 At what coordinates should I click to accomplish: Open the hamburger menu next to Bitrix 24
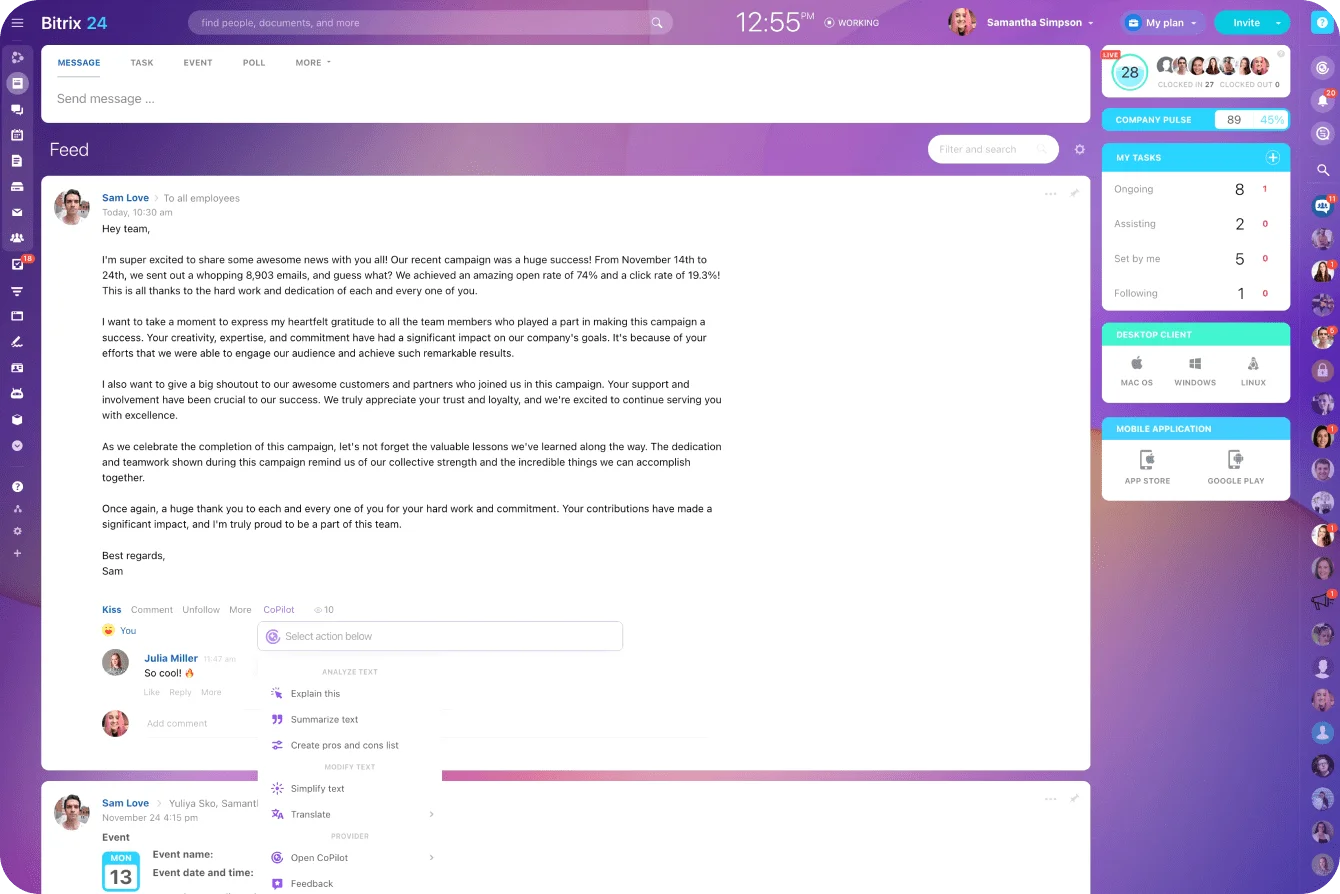click(17, 23)
